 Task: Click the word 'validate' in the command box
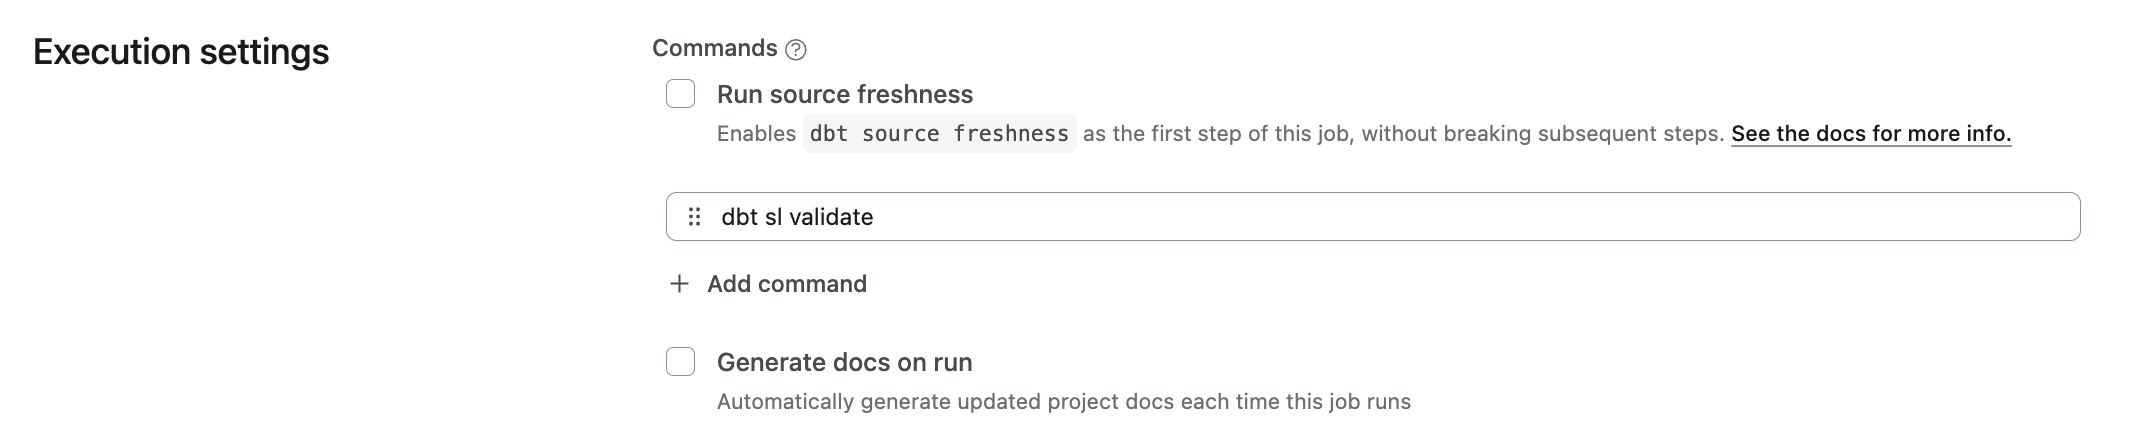[831, 217]
